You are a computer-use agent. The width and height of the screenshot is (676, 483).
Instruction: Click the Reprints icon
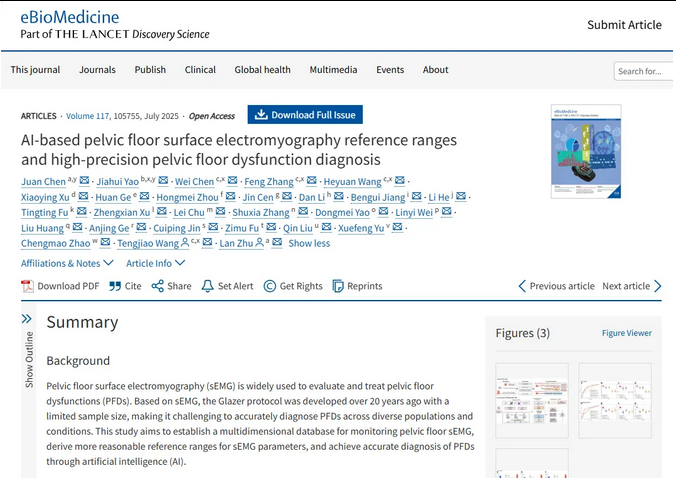(x=338, y=286)
